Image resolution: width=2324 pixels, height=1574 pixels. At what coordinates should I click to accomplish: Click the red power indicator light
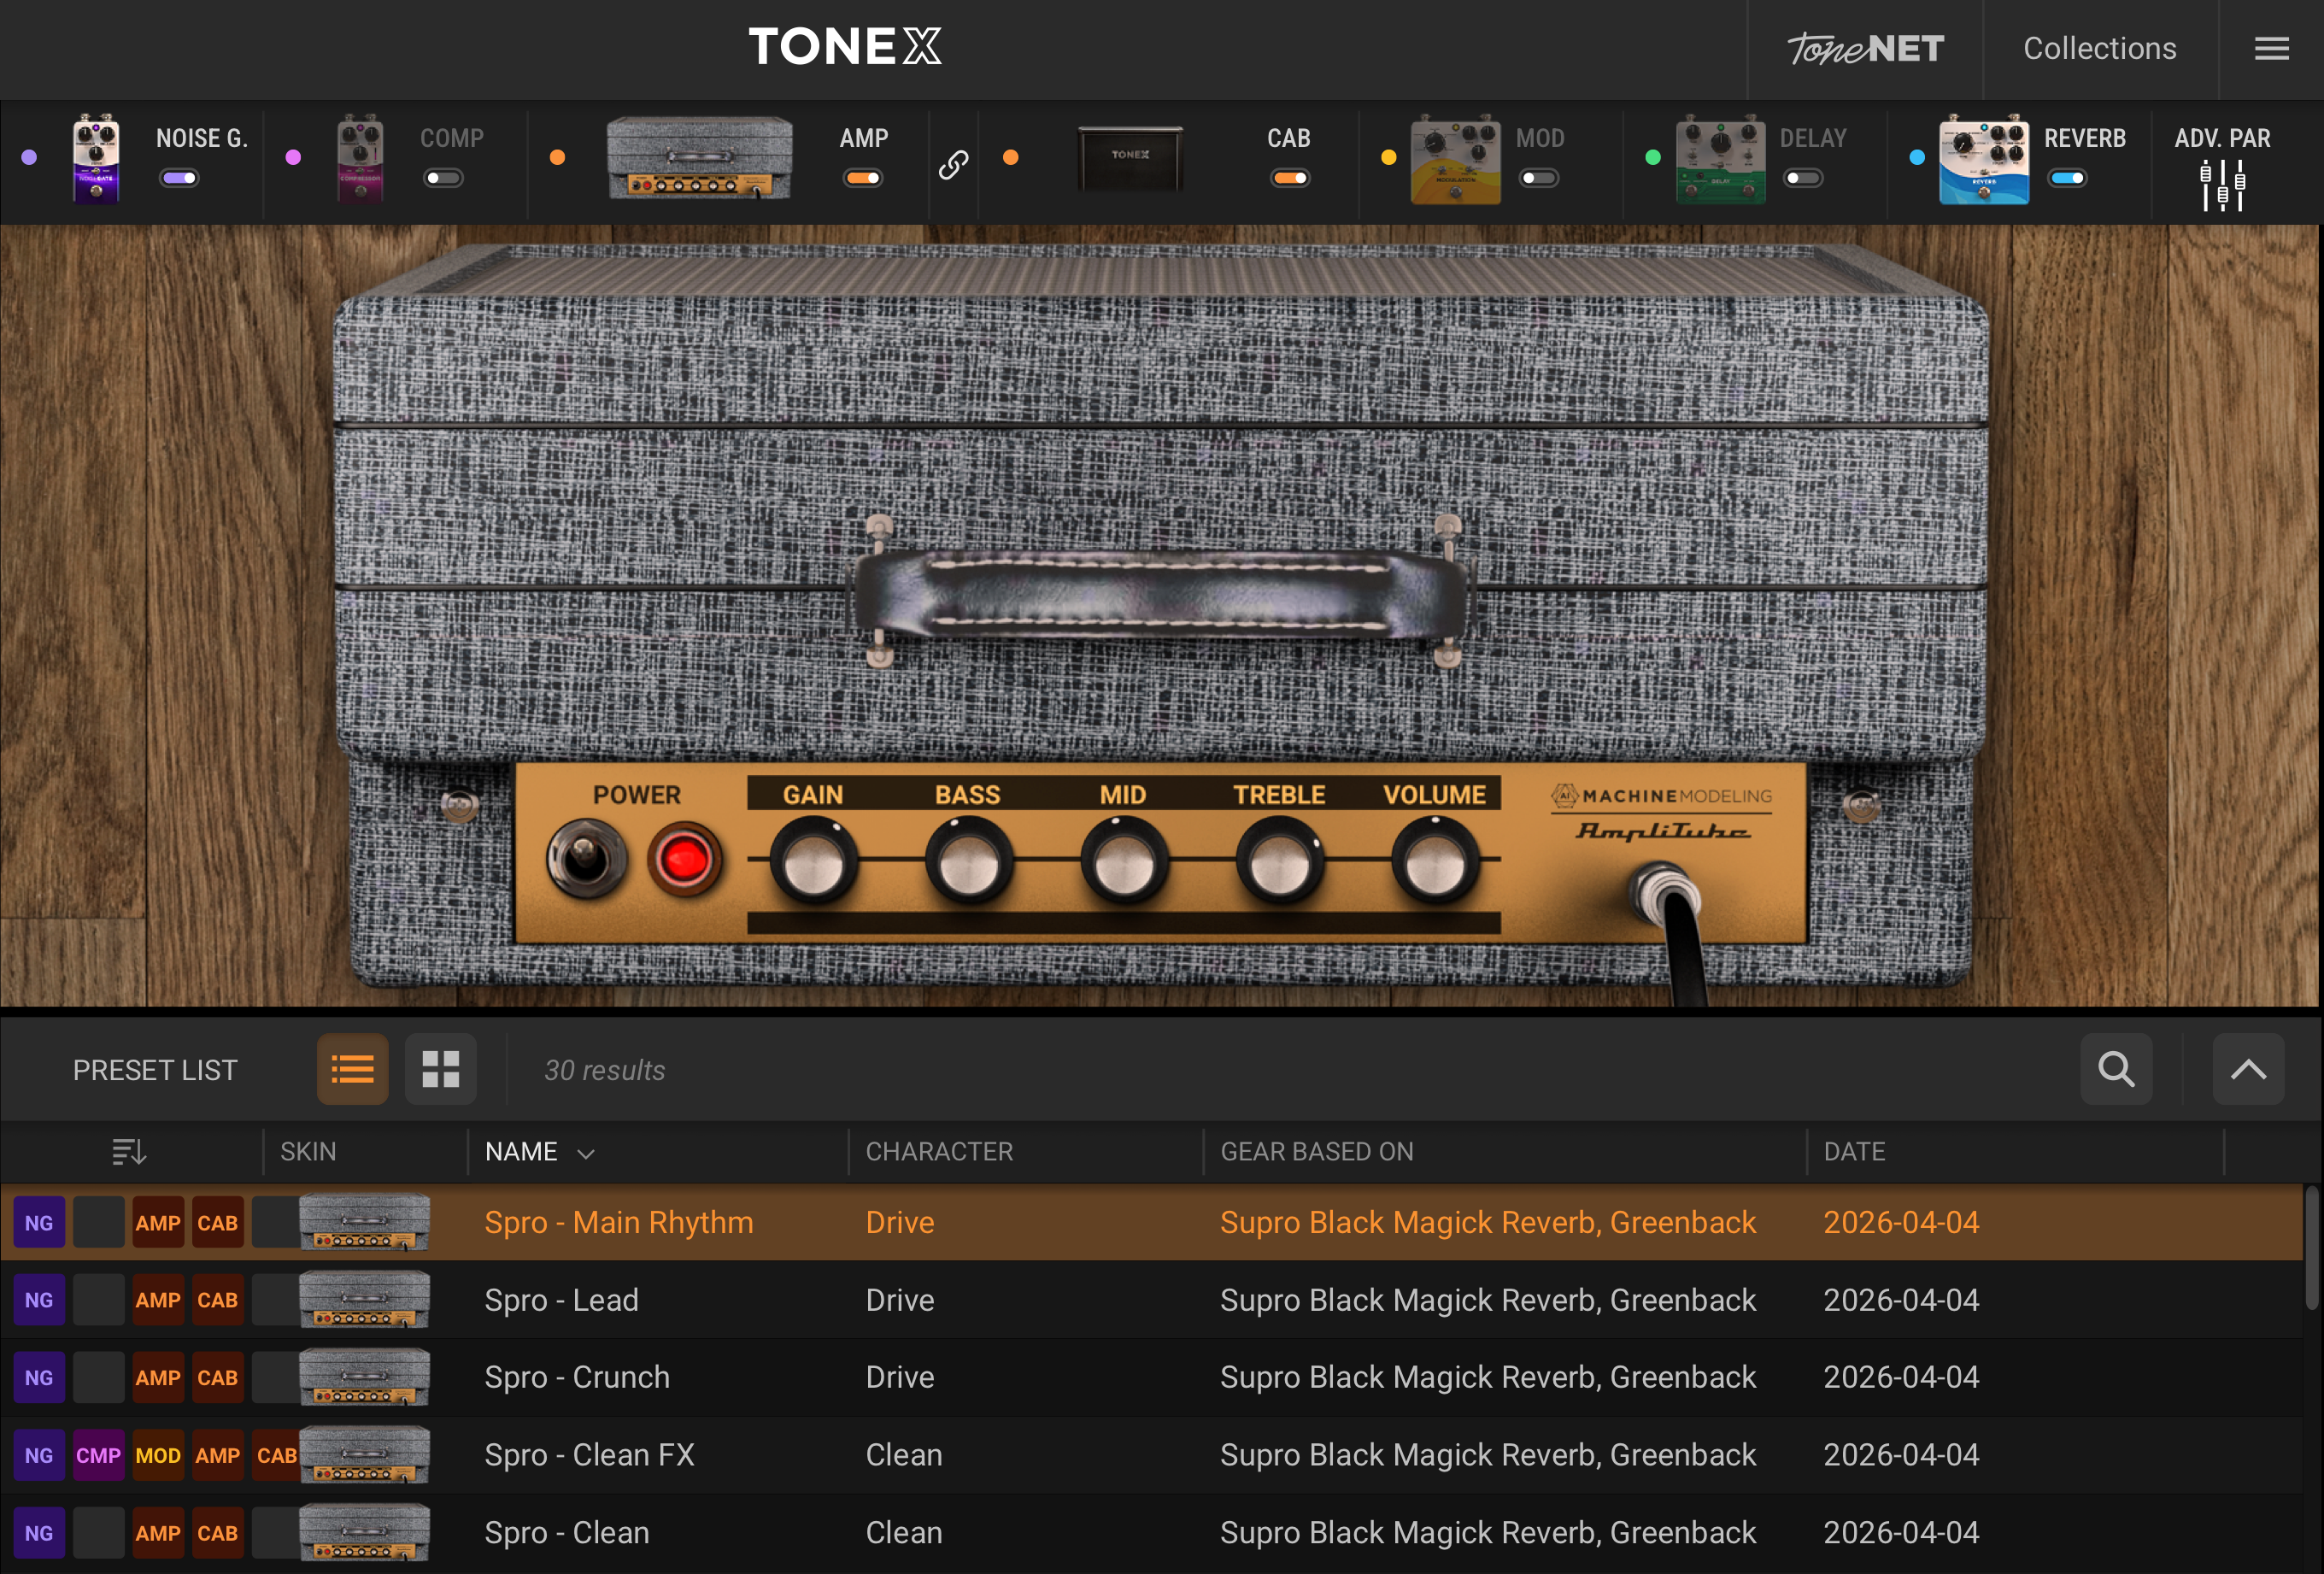pyautogui.click(x=684, y=859)
